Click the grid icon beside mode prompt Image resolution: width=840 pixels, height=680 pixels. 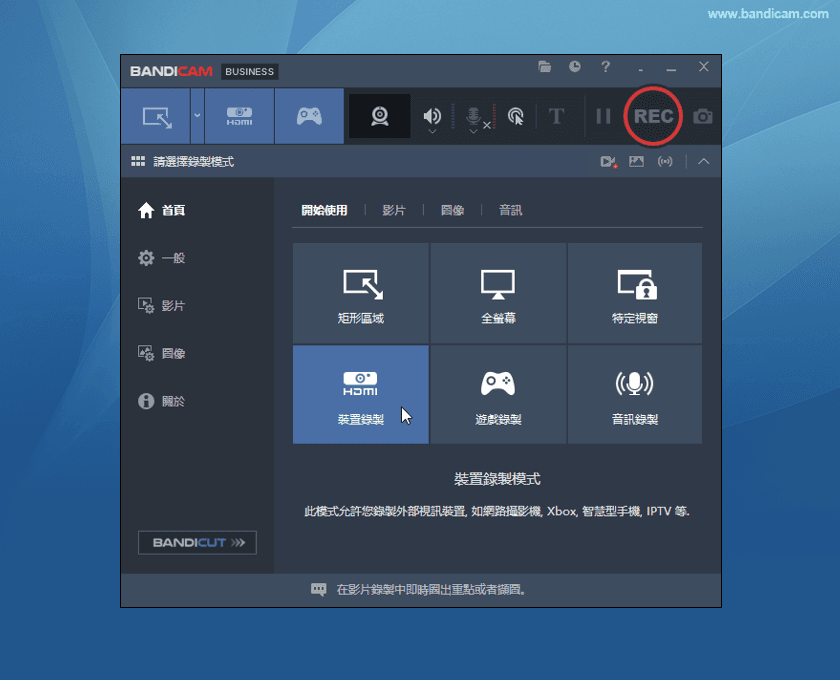[138, 161]
